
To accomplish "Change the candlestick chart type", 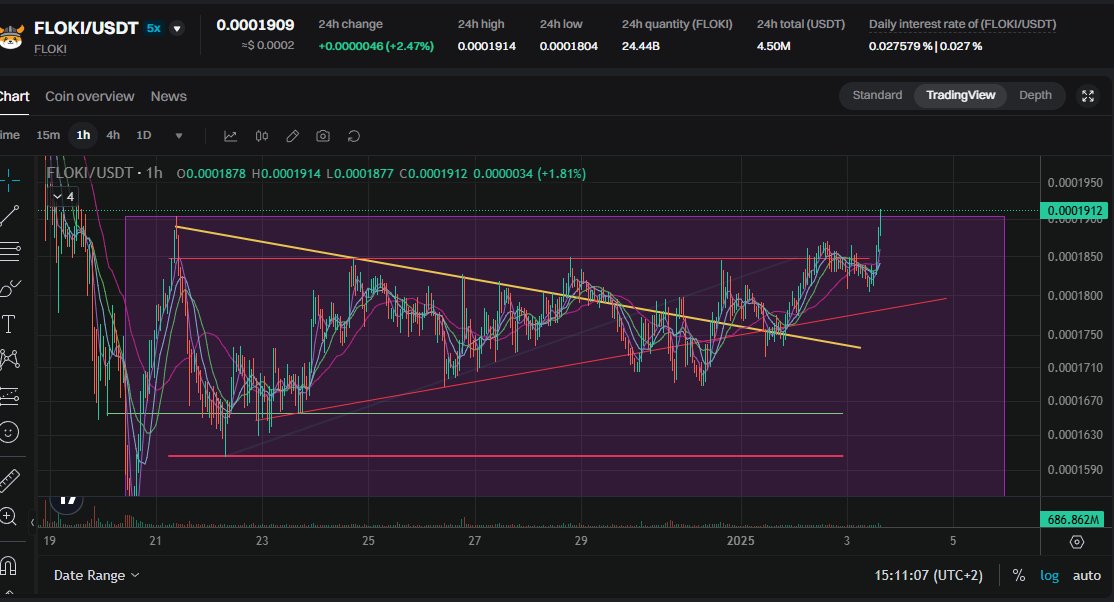I will tap(261, 136).
